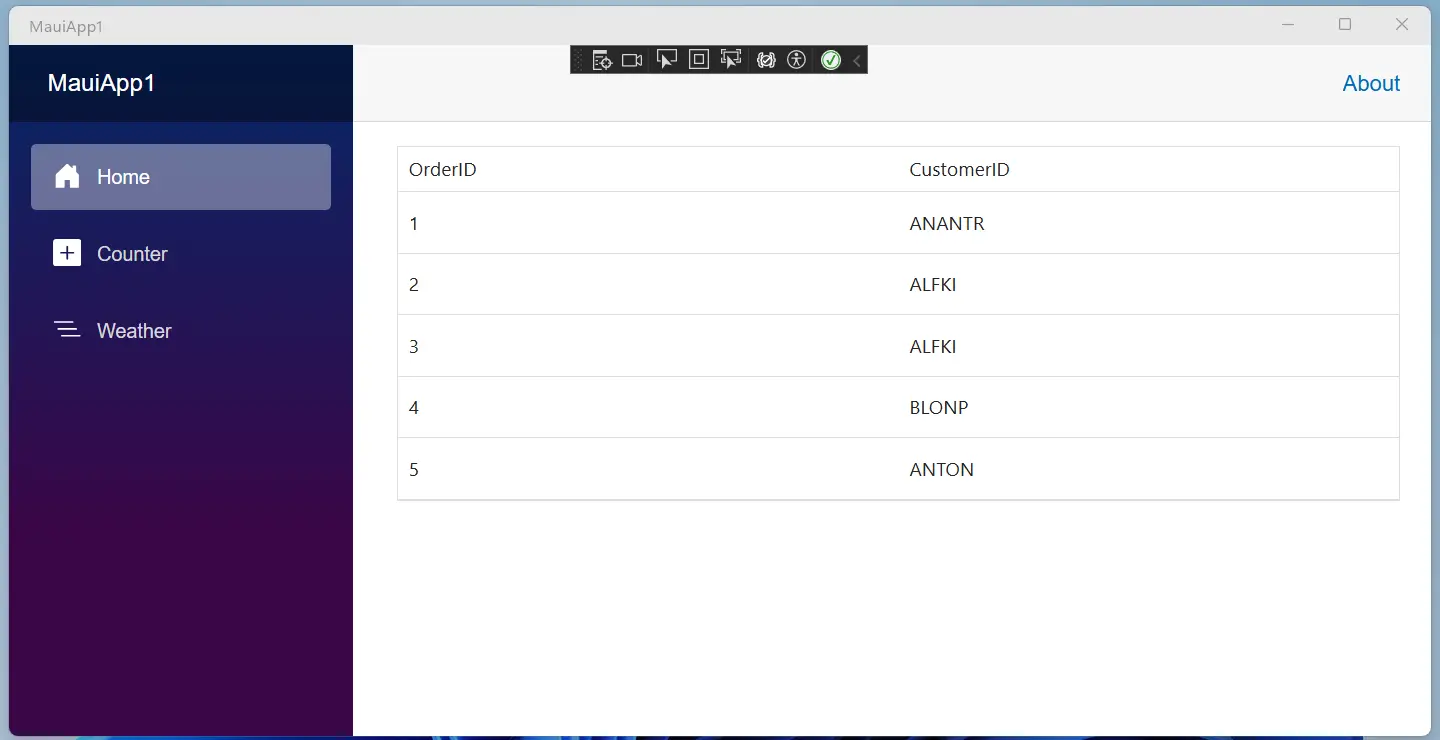Navigate to the Weather page

(x=133, y=330)
